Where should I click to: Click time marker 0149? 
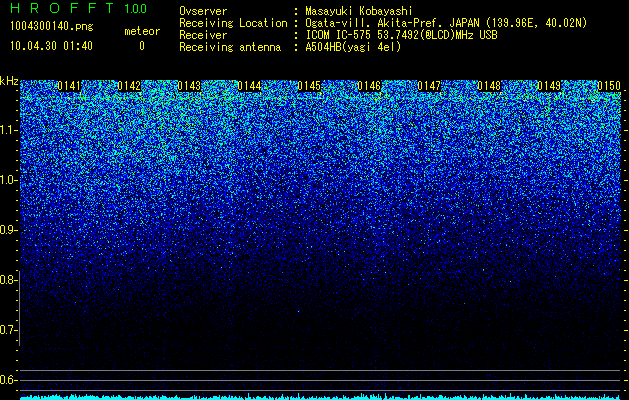tap(549, 86)
